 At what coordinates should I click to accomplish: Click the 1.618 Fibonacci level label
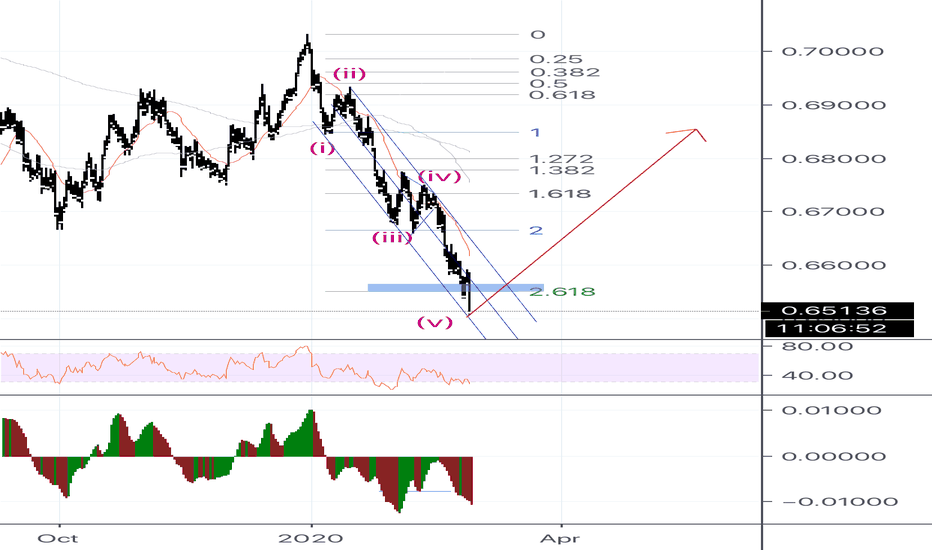[559, 194]
